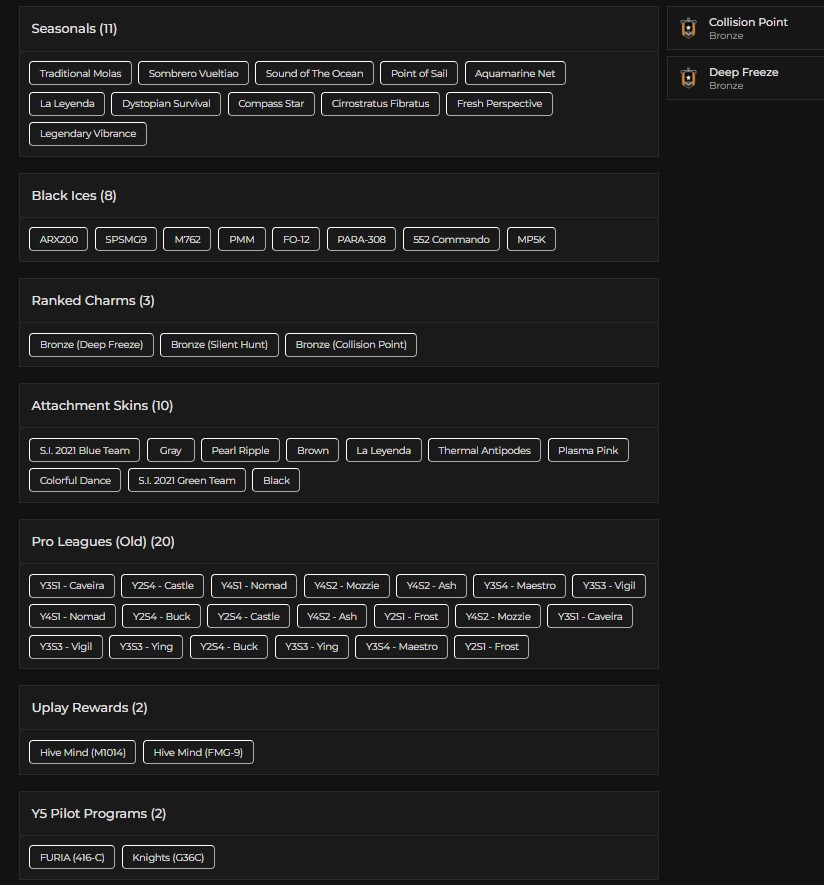Screen dimensions: 824x885
Task: Click the Collision Point rank card title
Action: coord(748,22)
